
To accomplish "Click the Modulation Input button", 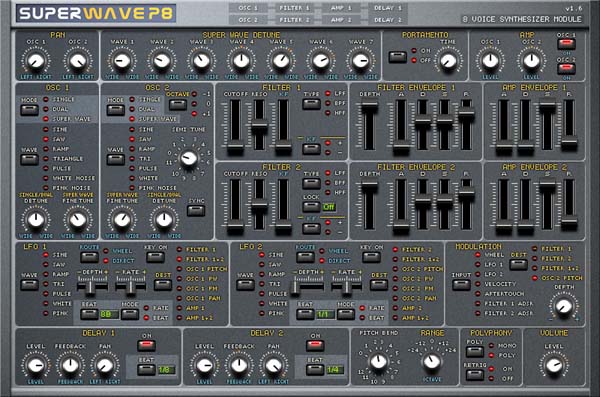I will tap(461, 284).
